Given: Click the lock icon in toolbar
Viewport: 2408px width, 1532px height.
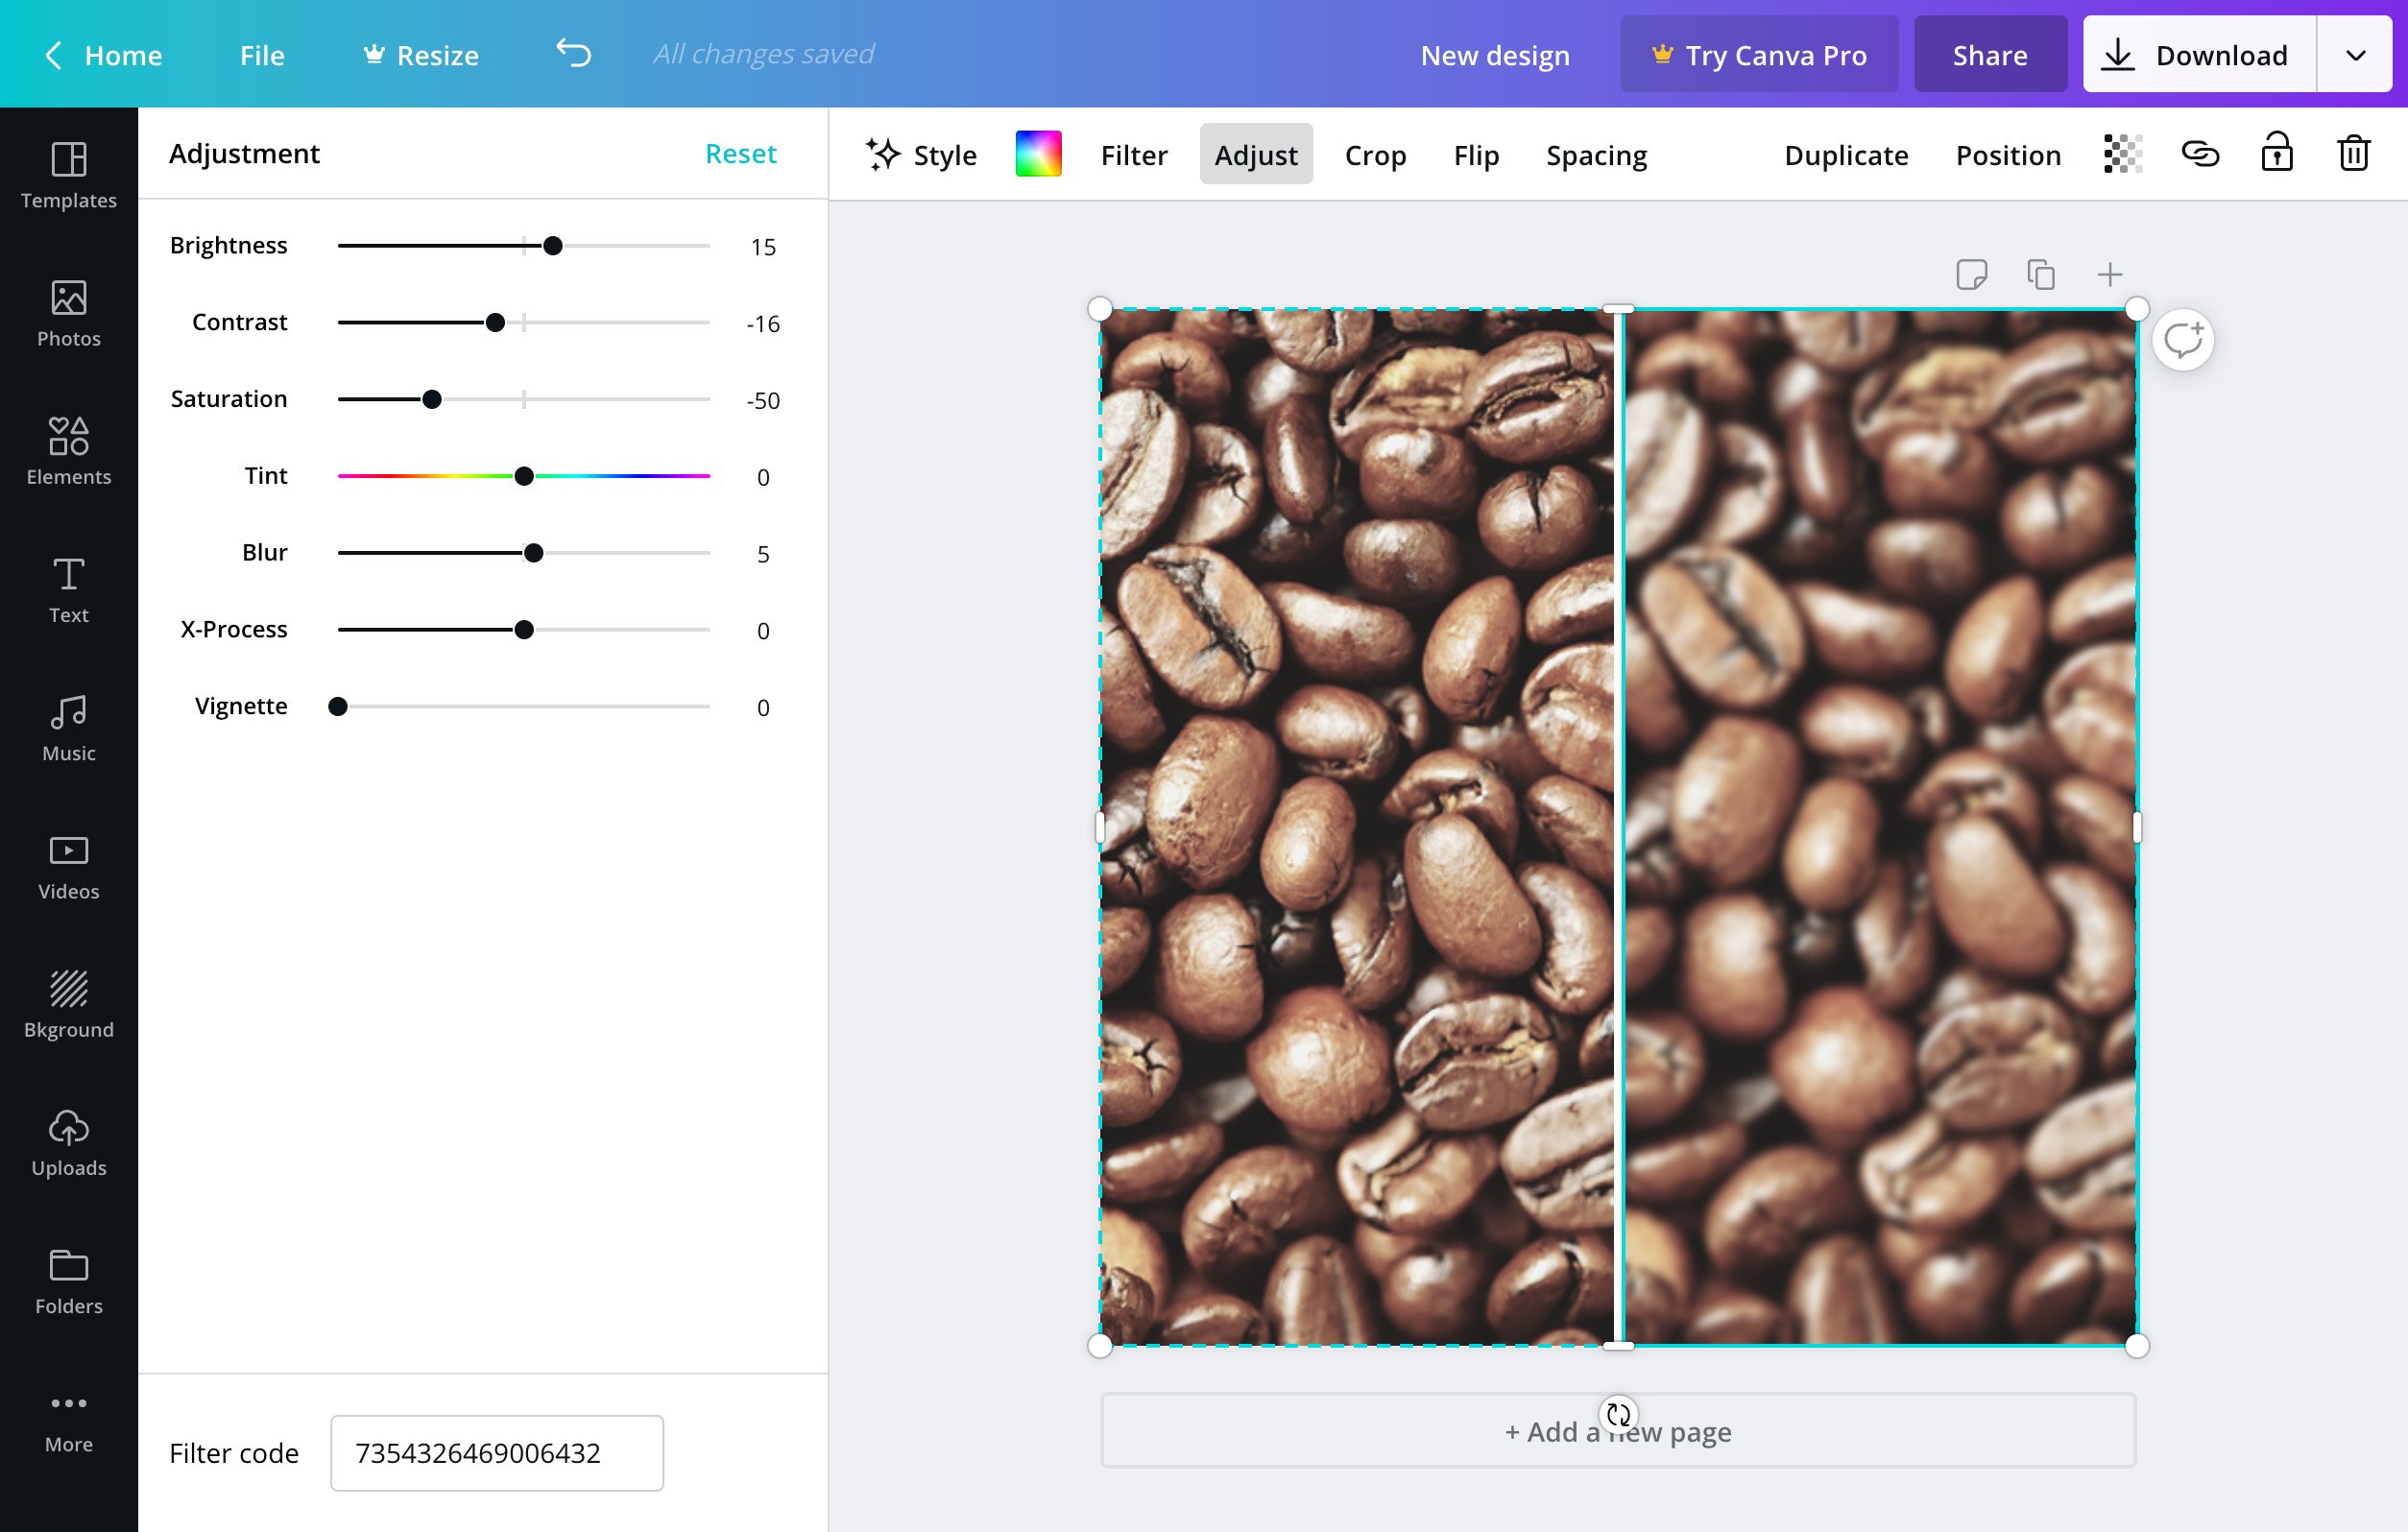Looking at the screenshot, I should point(2276,155).
